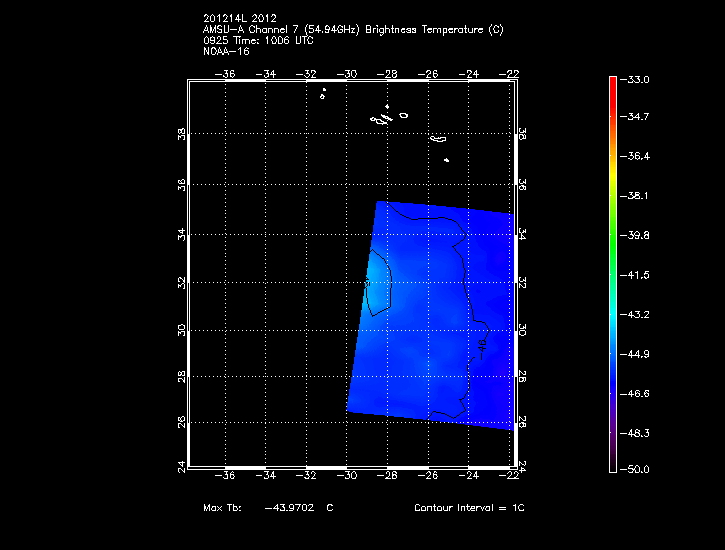Click the -33.0 color bar label
Image resolution: width=725 pixels, height=550 pixels.
coord(637,79)
